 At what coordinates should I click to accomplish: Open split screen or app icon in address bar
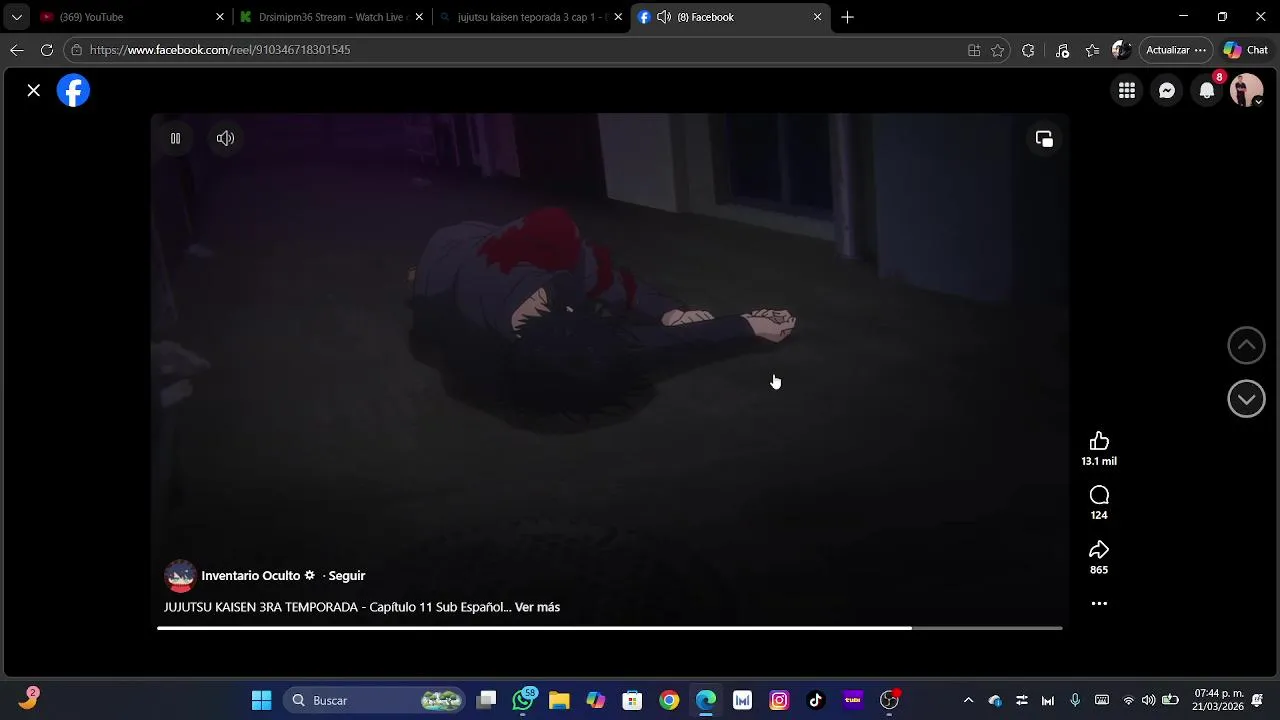pos(974,50)
